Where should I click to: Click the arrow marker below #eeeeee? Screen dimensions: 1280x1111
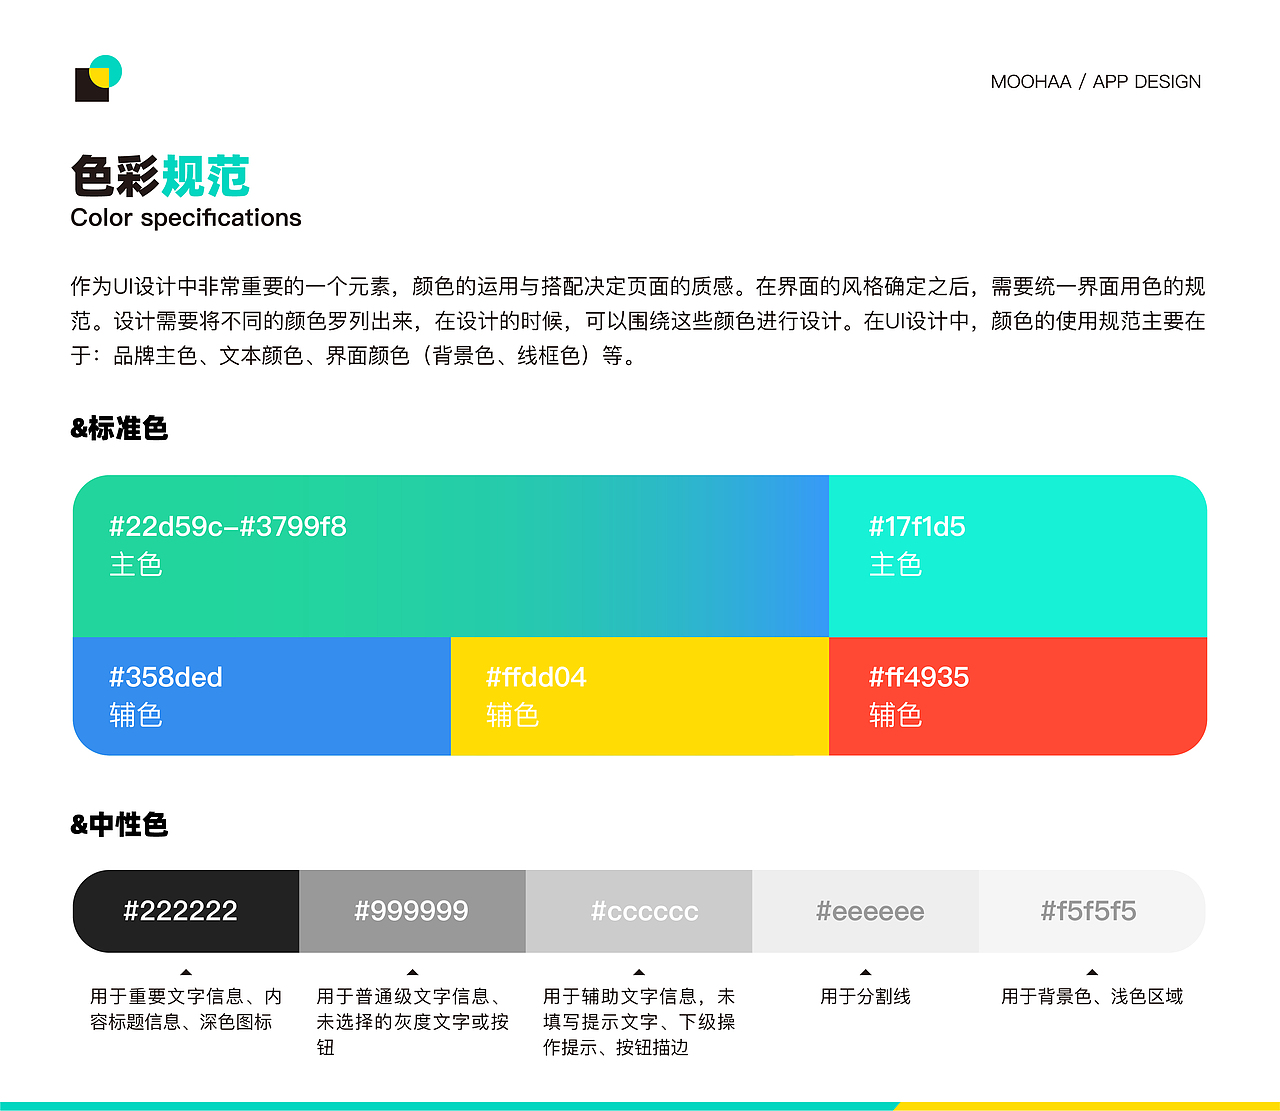pos(865,972)
